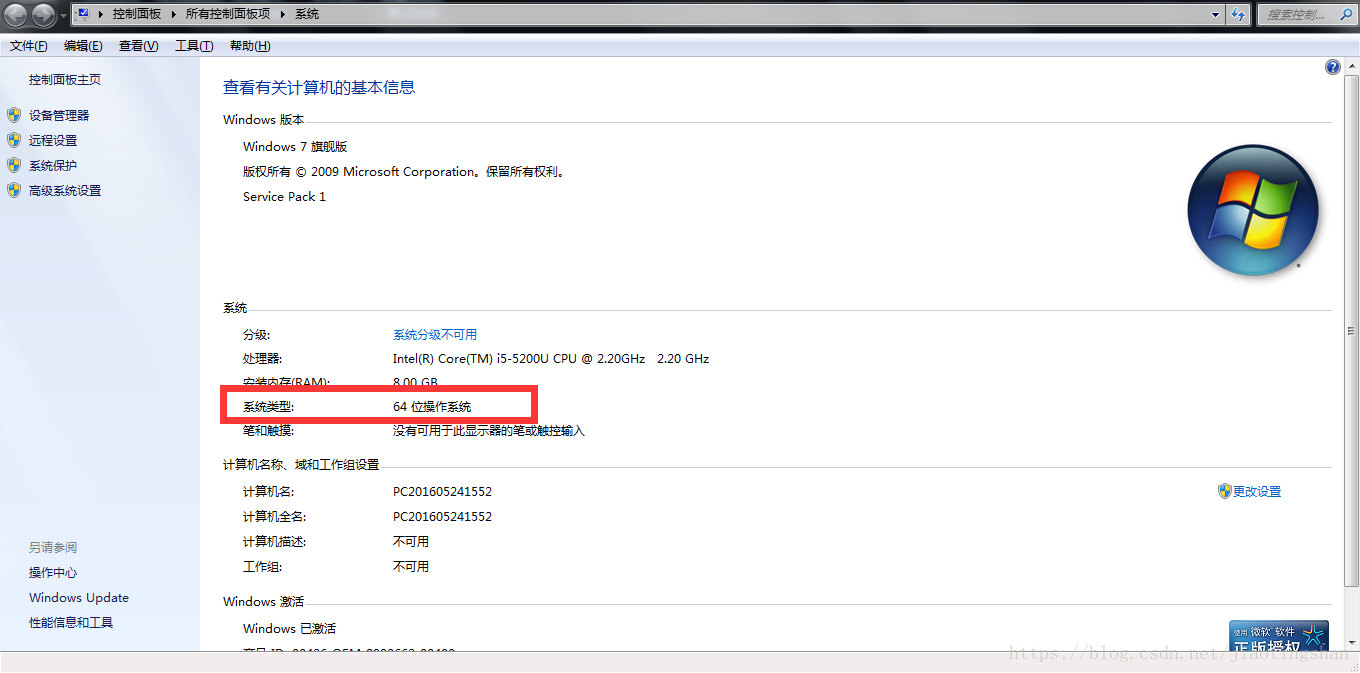
Task: Open the 帮助(H) menu
Action: click(x=250, y=46)
